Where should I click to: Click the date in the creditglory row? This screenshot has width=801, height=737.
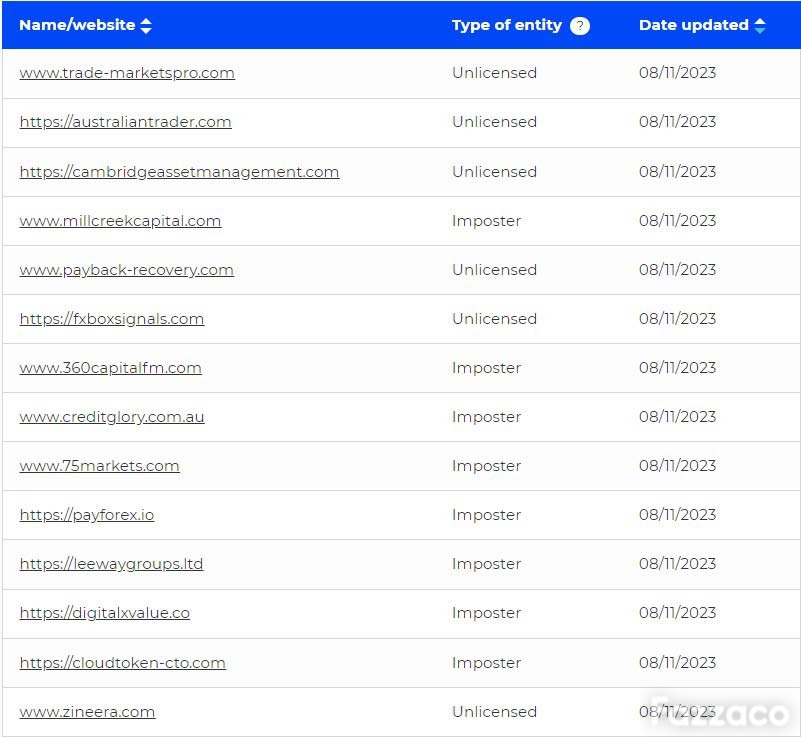[x=677, y=417]
